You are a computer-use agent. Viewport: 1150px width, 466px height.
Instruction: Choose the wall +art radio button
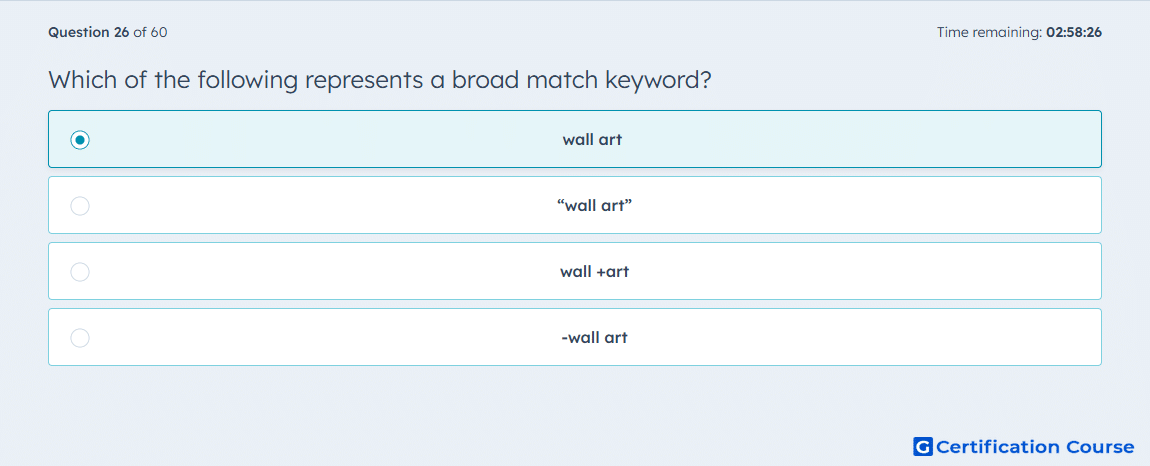click(80, 272)
